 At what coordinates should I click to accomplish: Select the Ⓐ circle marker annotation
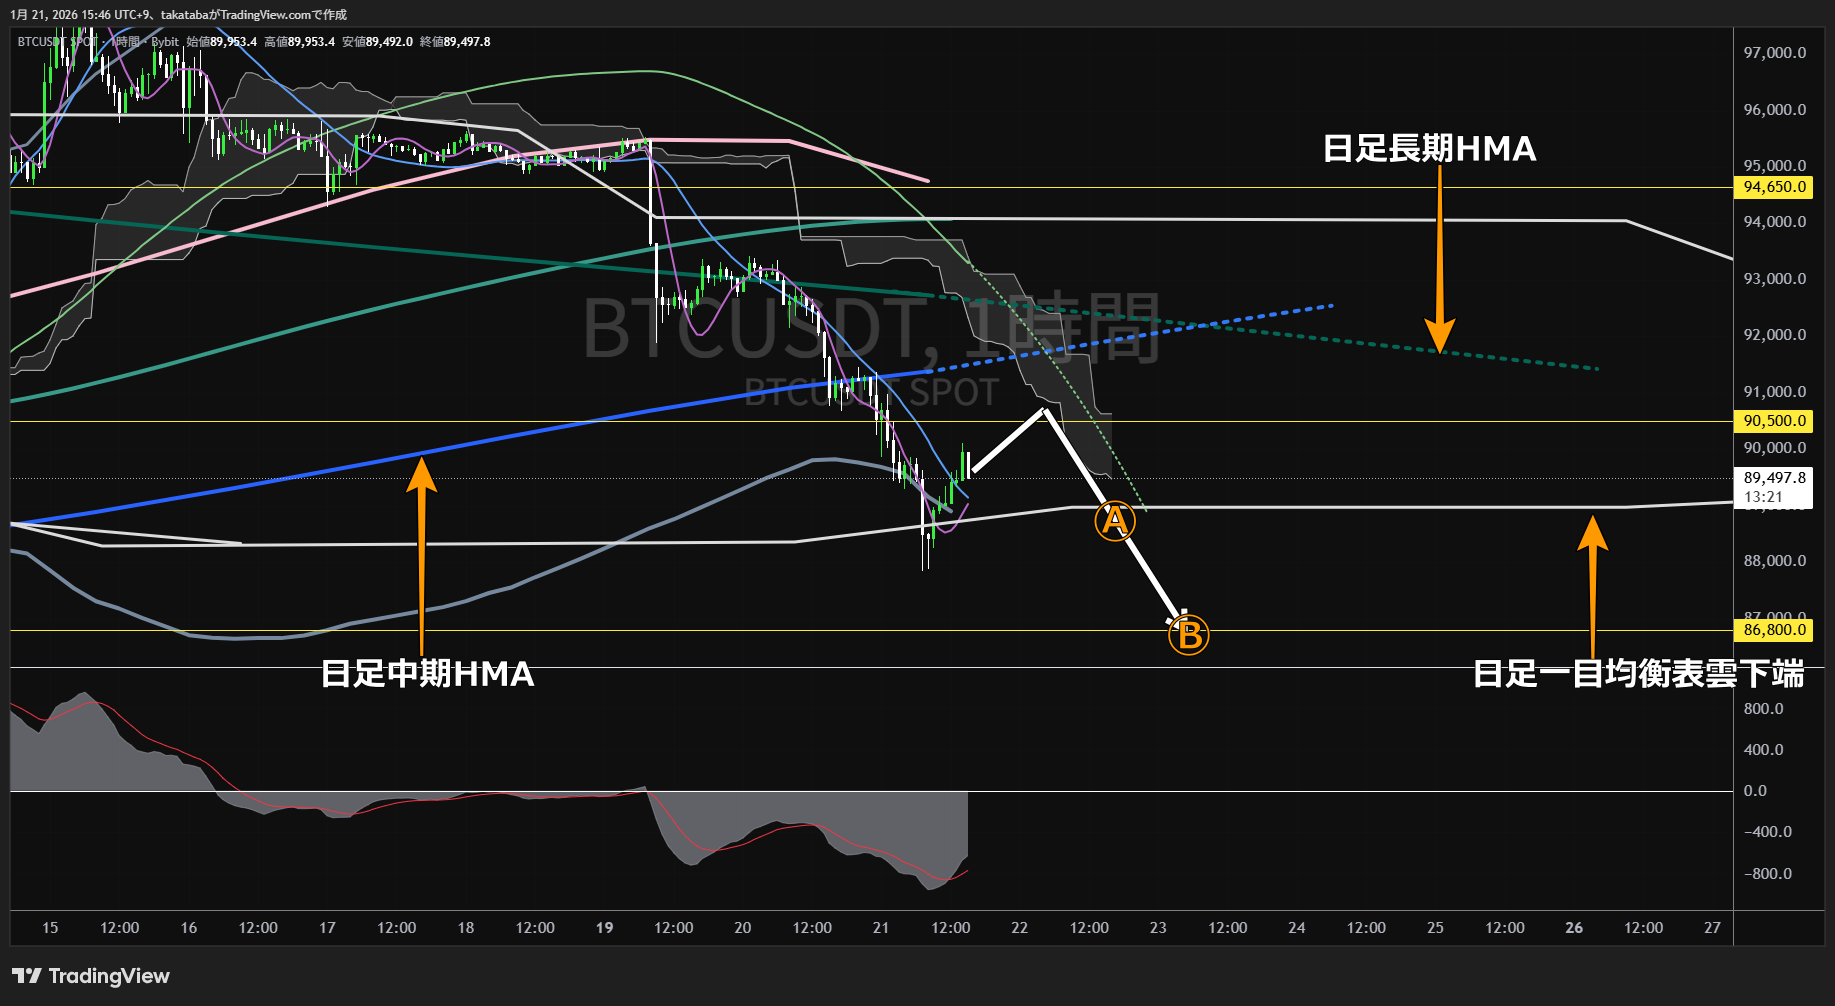tap(1113, 520)
